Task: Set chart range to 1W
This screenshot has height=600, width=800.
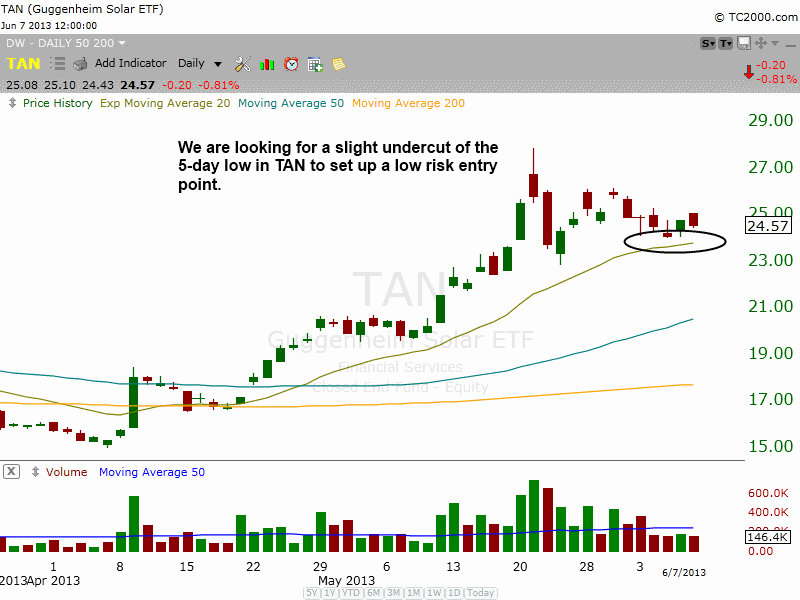Action: click(x=434, y=593)
